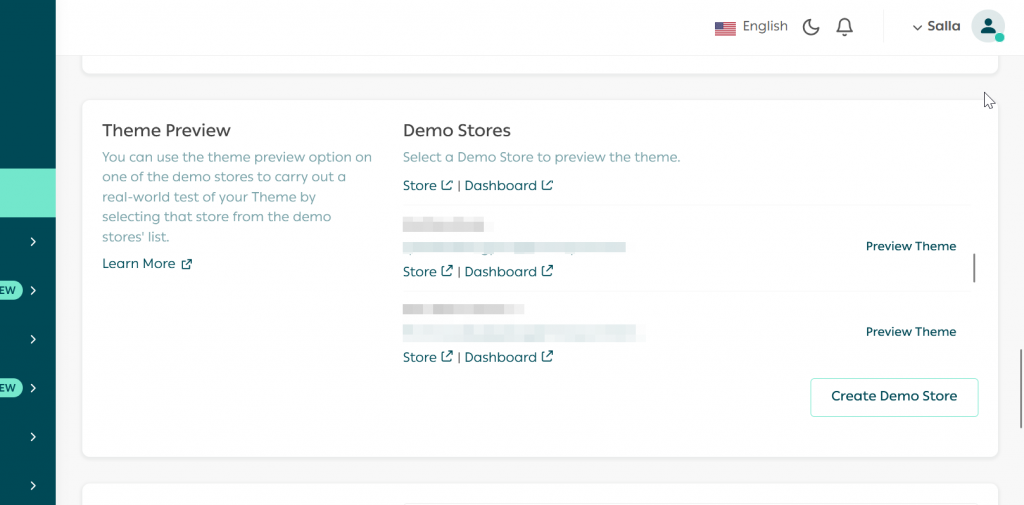Expand sidebar item beside the lower NEW badge

point(33,388)
